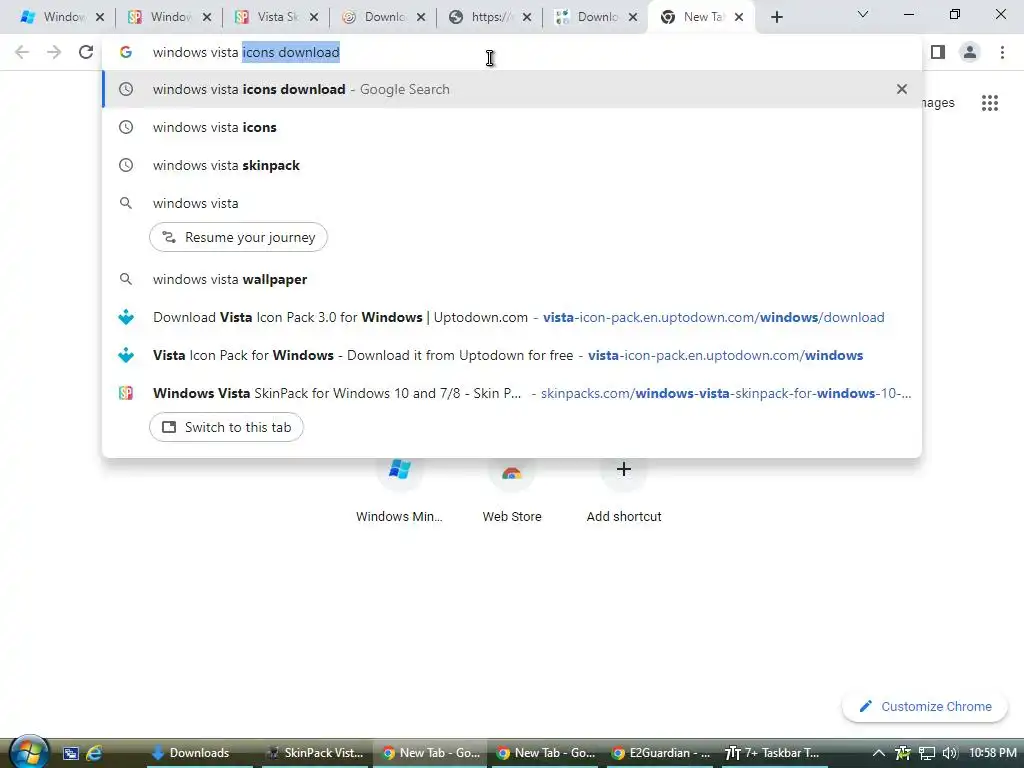Click the 7+ Taskbar Tweaker tray icon
Image resolution: width=1024 pixels, height=768 pixels.
coord(903,753)
